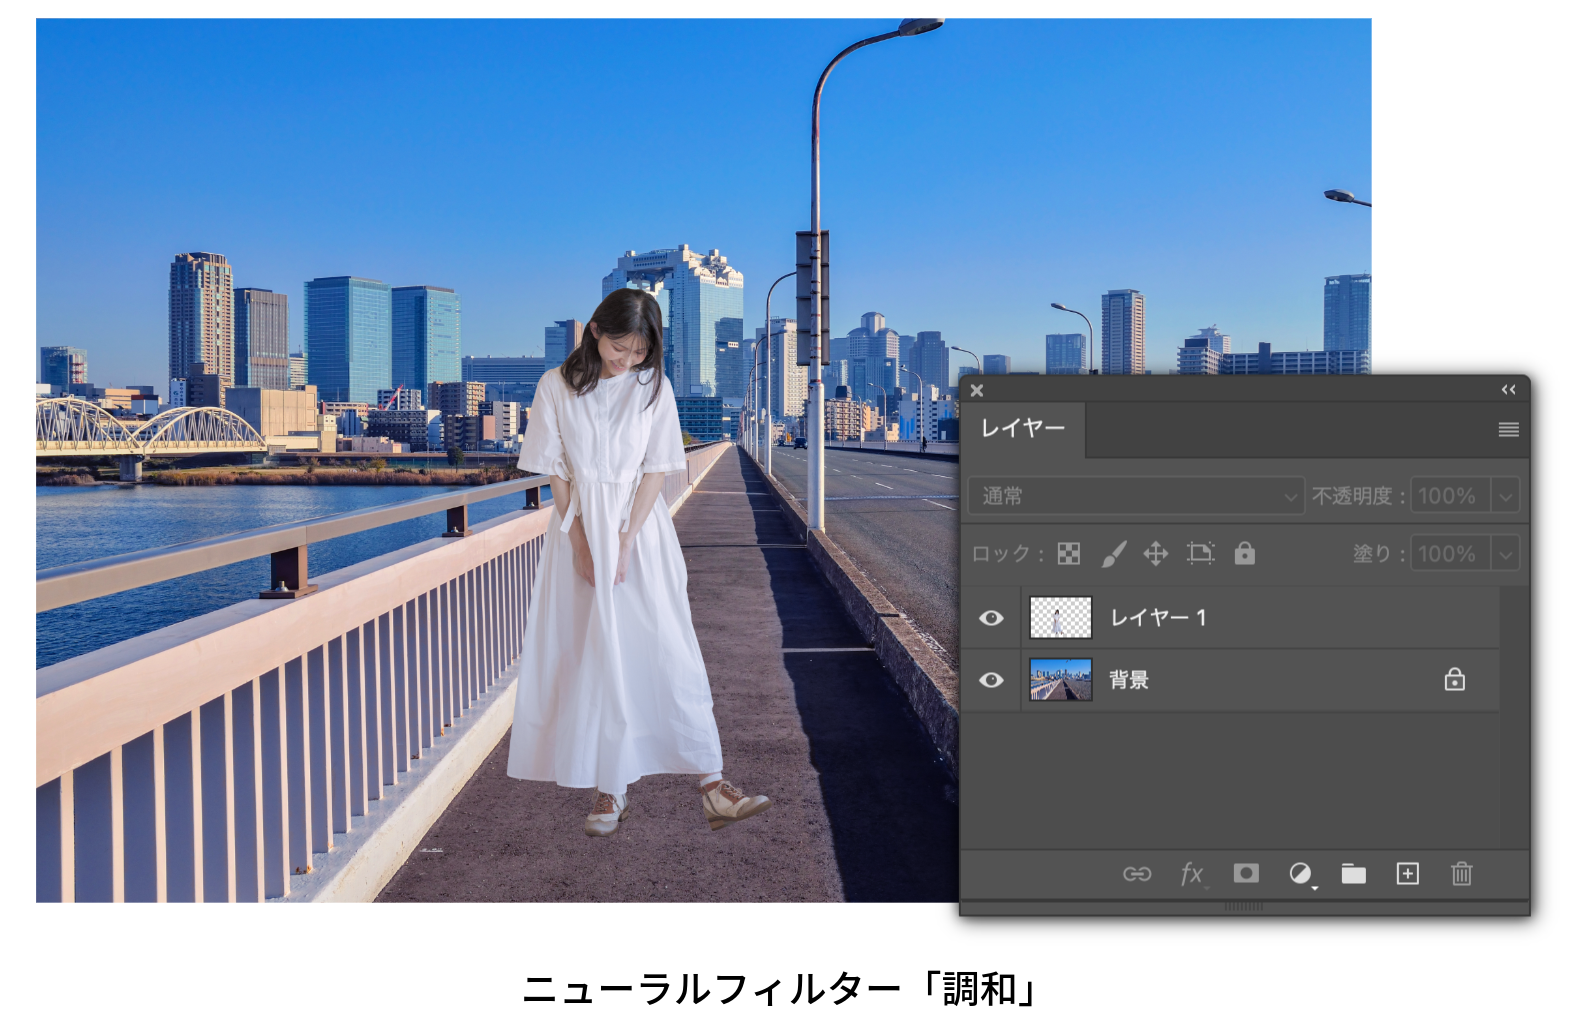Select the レイヤー panel tab
Screen dimensions: 1577x1031
(x=1023, y=429)
